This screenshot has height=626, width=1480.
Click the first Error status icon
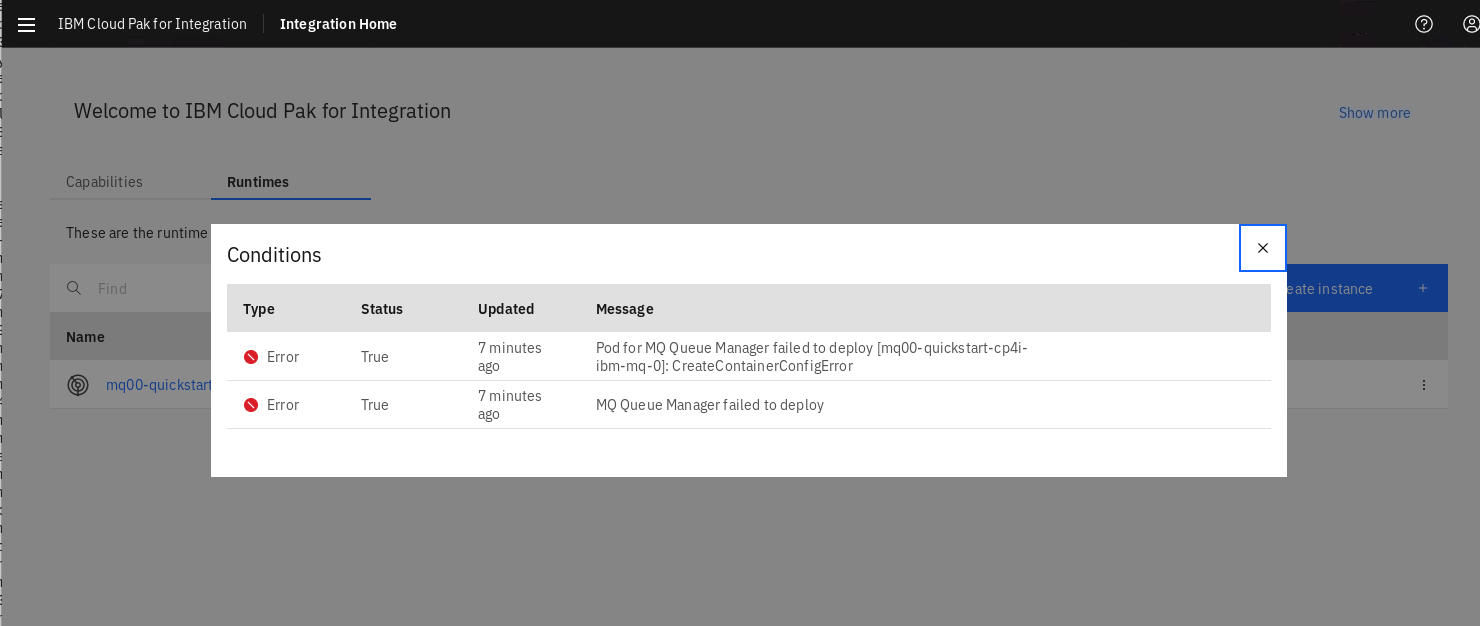click(x=251, y=357)
